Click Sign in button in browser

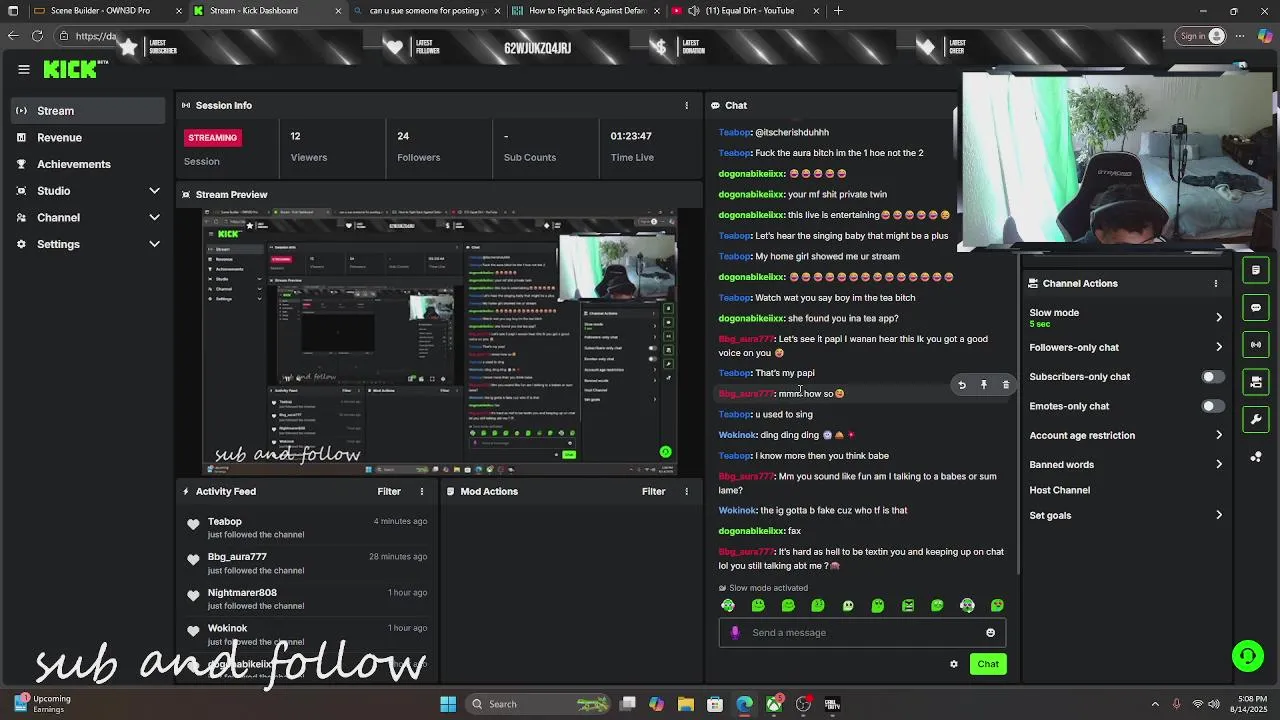(x=1202, y=36)
